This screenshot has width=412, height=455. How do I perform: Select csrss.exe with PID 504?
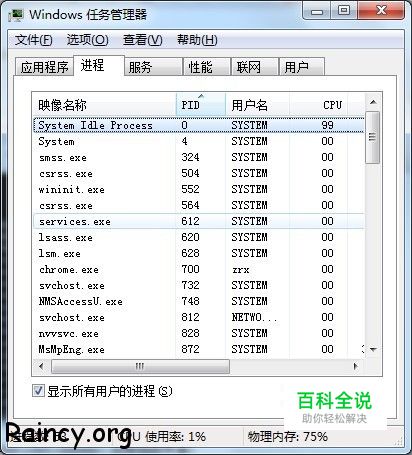pos(199,173)
